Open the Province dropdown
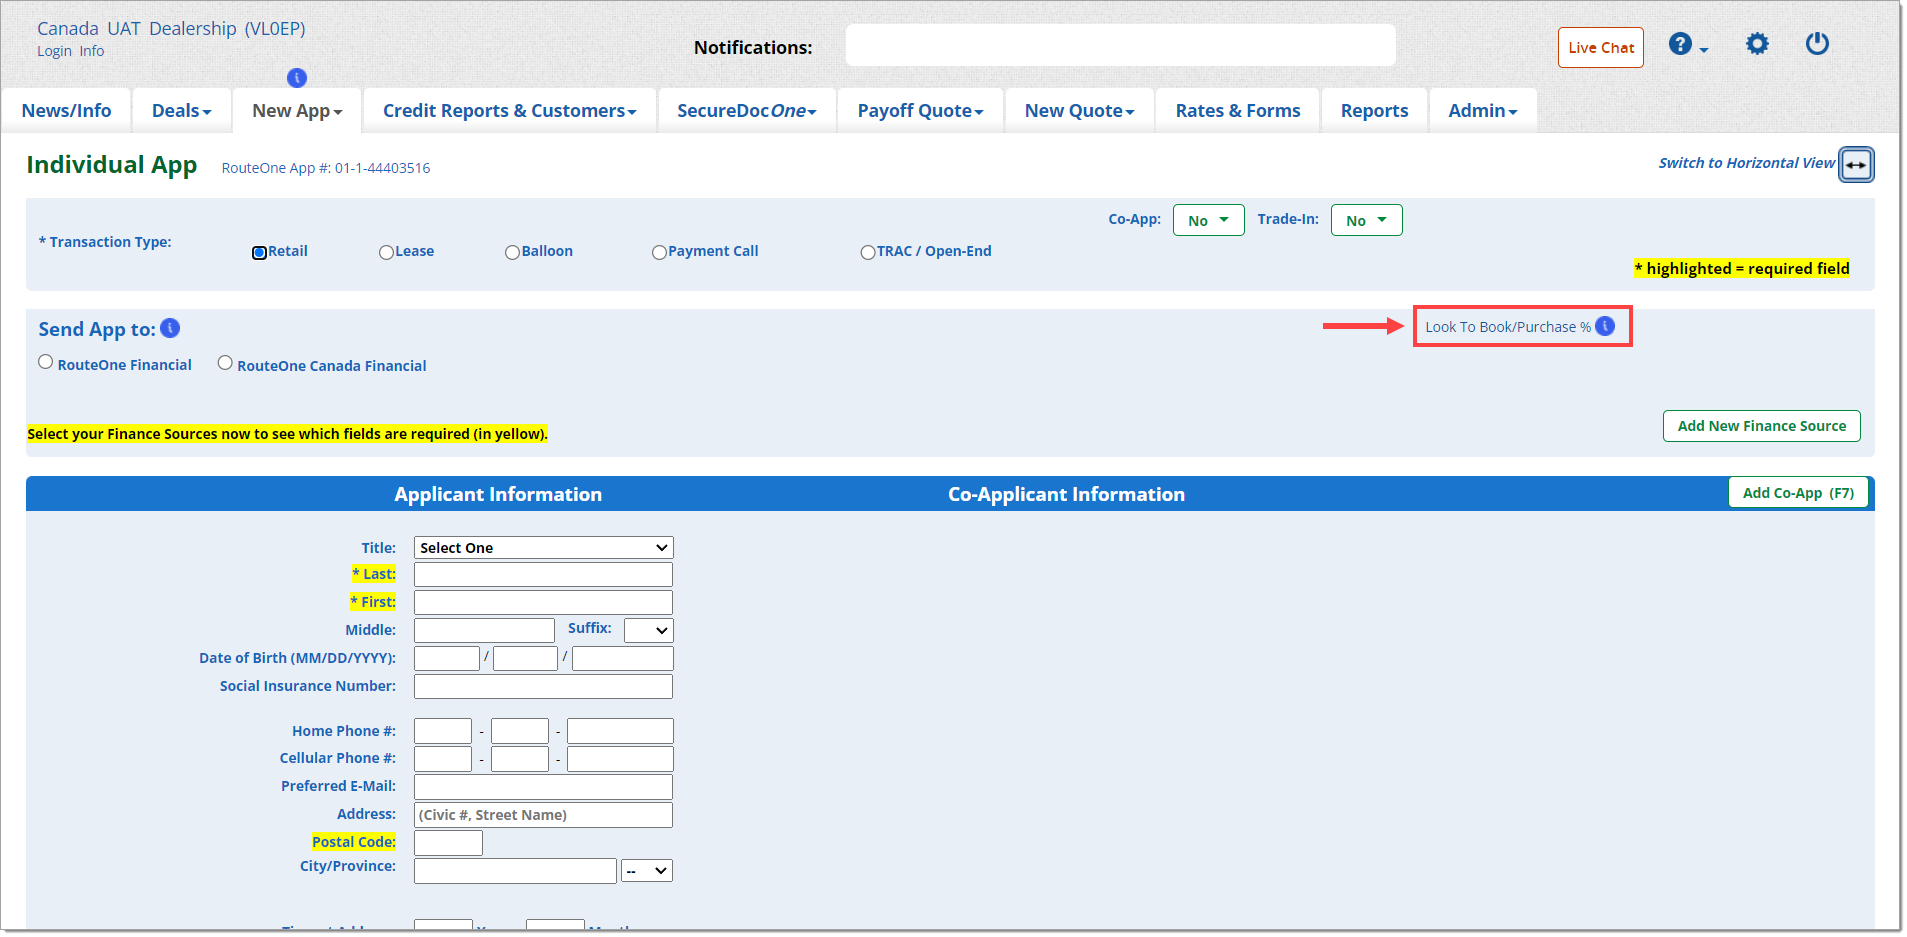 (x=647, y=871)
